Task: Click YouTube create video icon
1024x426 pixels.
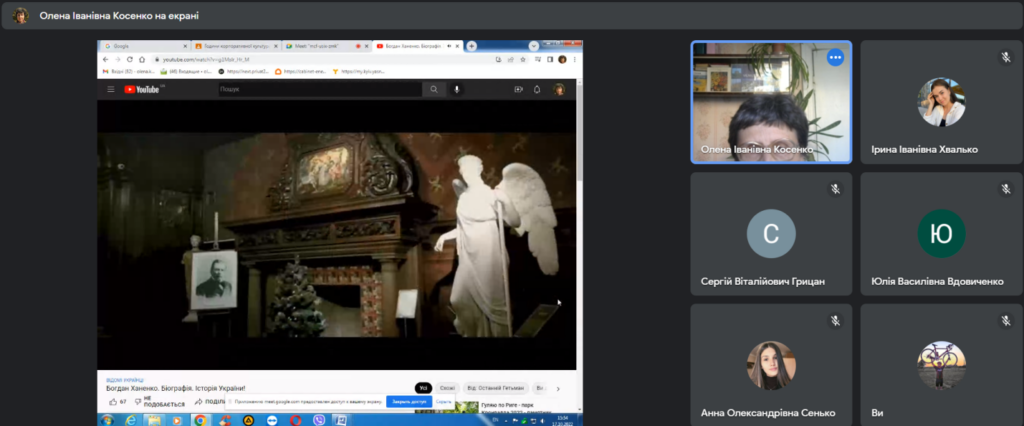Action: (x=518, y=89)
